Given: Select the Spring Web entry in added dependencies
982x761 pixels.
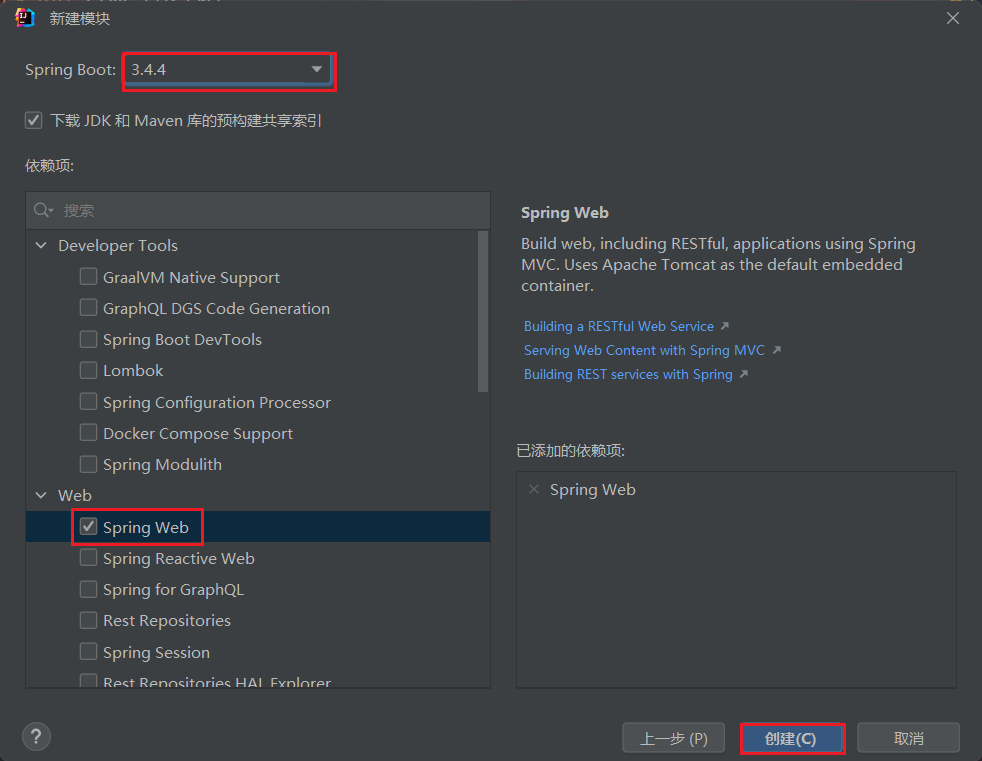Looking at the screenshot, I should point(592,490).
